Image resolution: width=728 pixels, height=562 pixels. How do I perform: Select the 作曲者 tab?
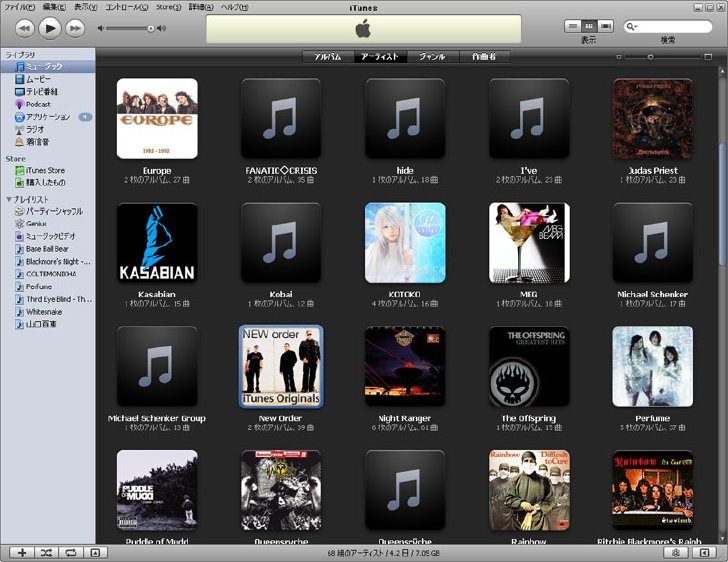point(484,57)
